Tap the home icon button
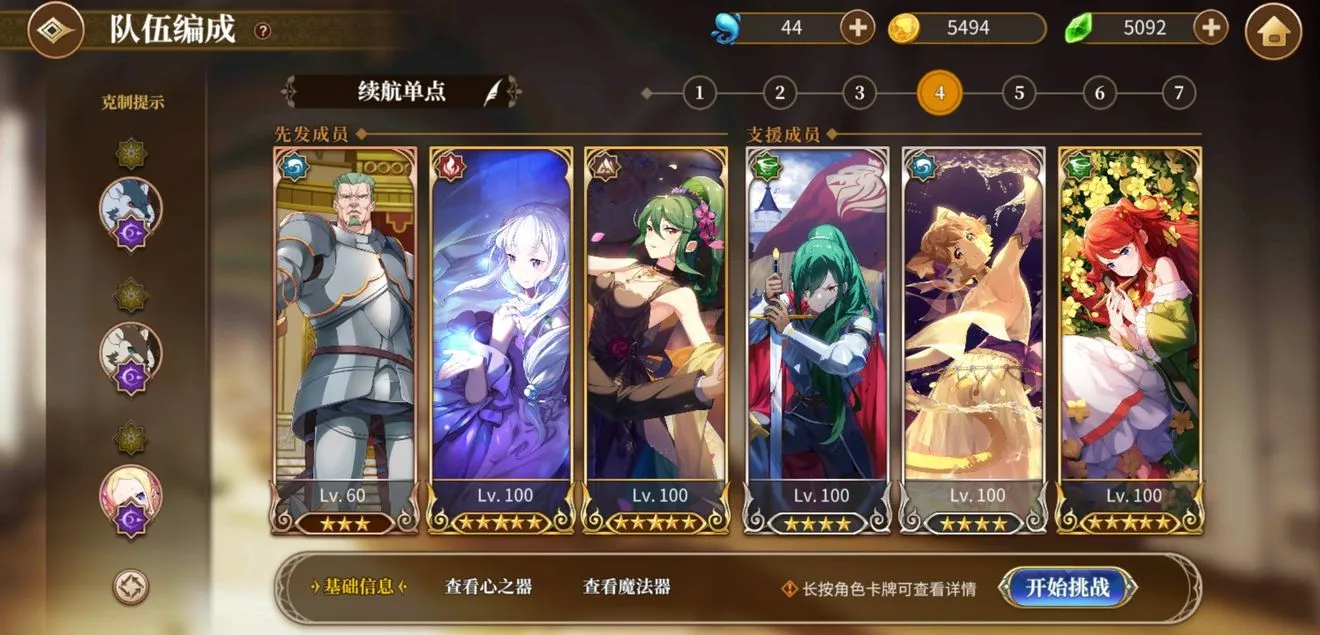 tap(1272, 31)
